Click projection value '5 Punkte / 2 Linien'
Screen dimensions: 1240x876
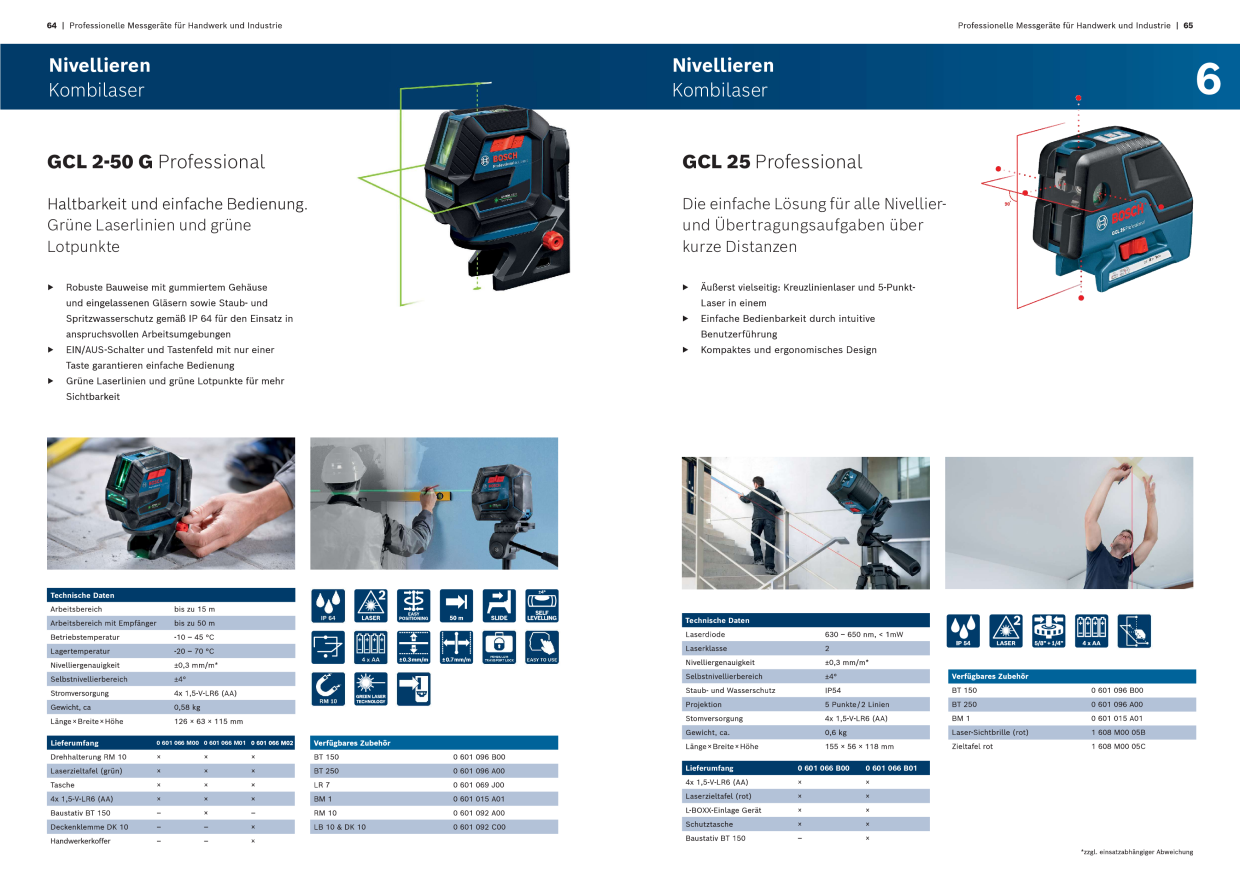point(857,704)
